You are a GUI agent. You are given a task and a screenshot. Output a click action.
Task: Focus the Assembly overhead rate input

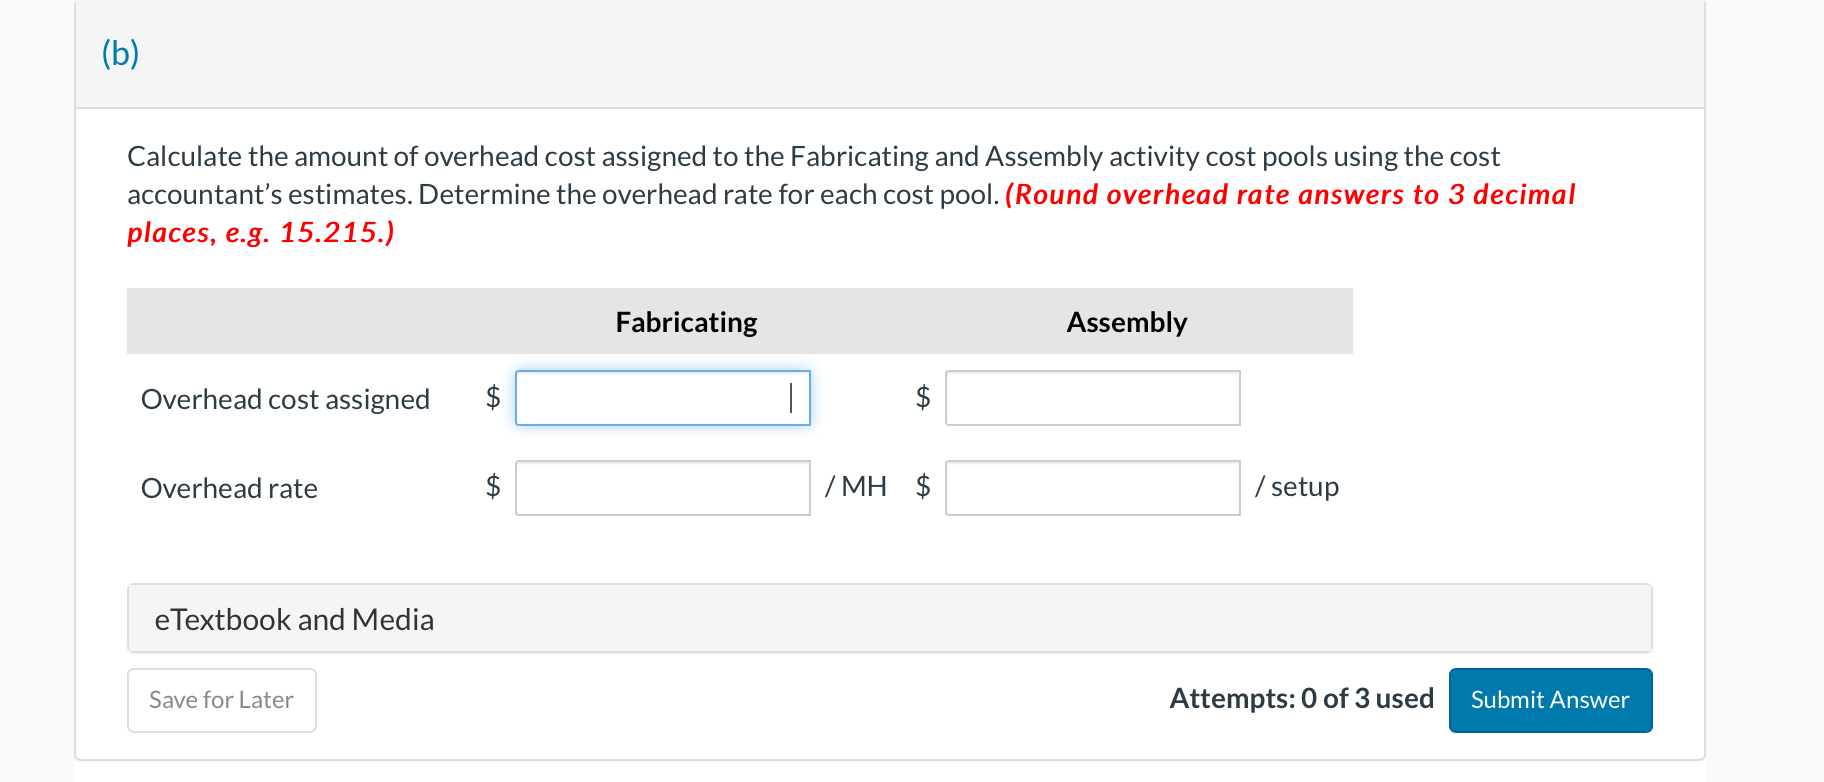click(1092, 488)
